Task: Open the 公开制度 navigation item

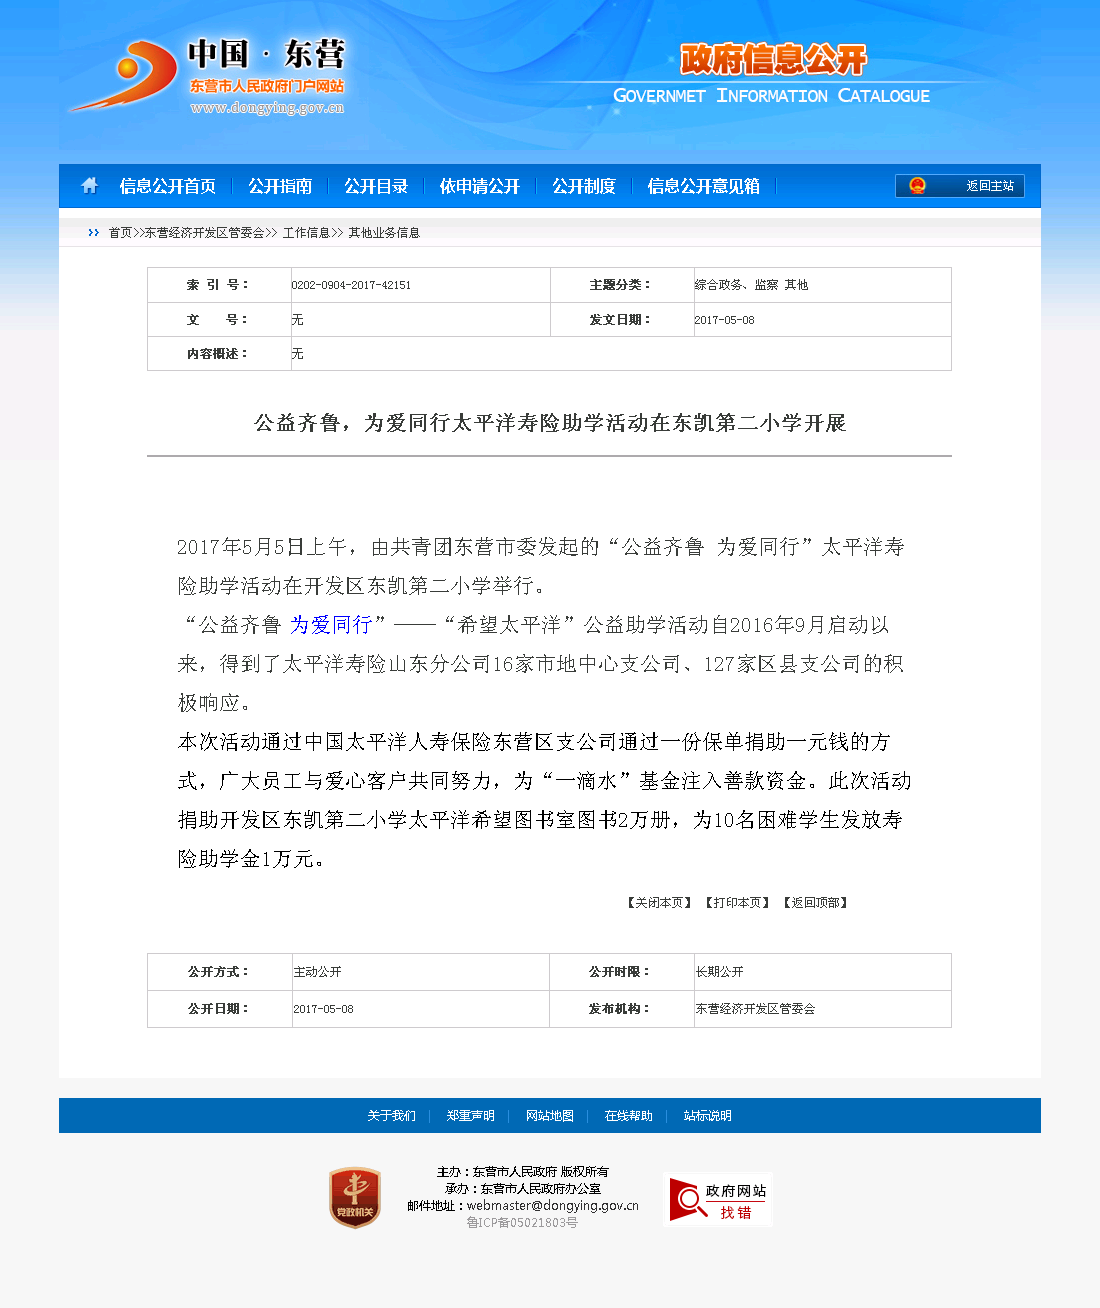Action: [x=584, y=186]
